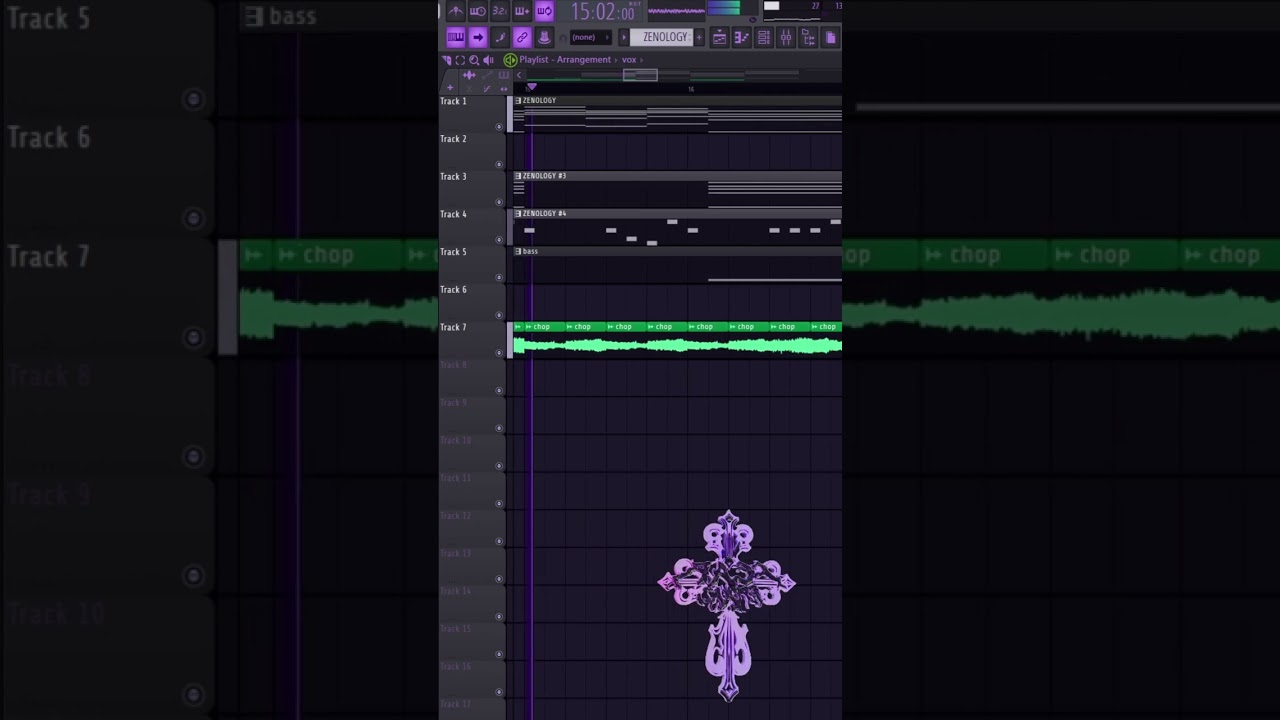The width and height of the screenshot is (1280, 720).
Task: Open the Playlist view icon
Action: pyautogui.click(x=719, y=38)
